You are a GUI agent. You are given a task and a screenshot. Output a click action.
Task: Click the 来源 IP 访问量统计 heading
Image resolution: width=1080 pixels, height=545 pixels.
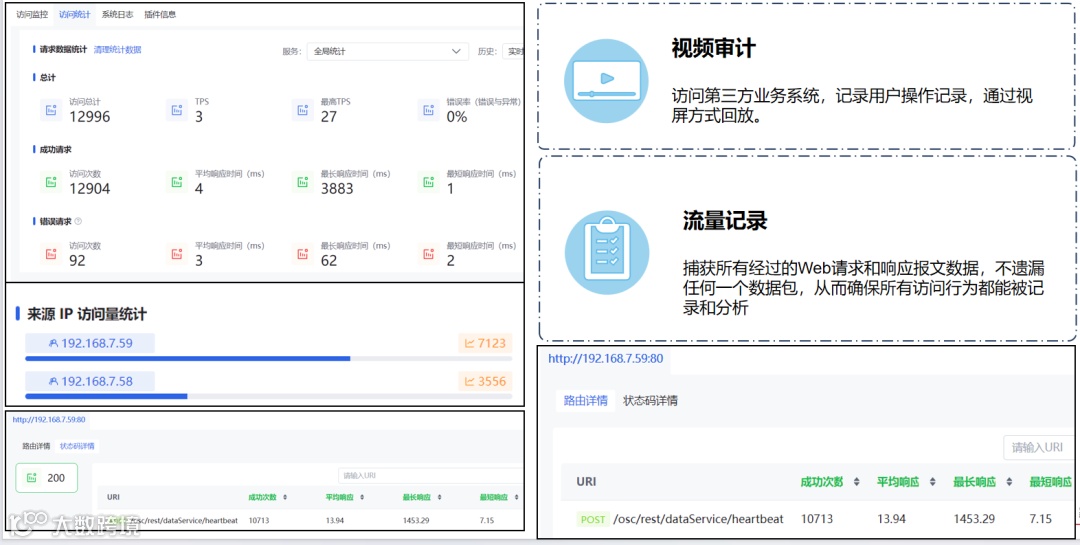click(x=87, y=314)
